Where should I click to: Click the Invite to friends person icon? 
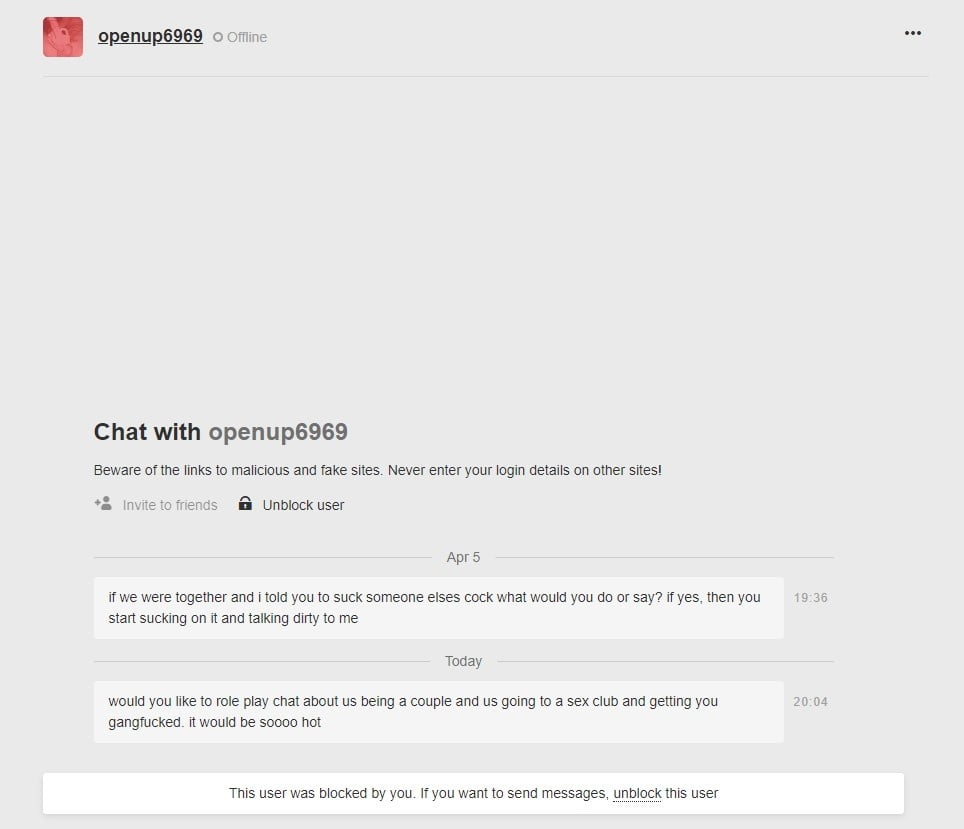pos(103,504)
